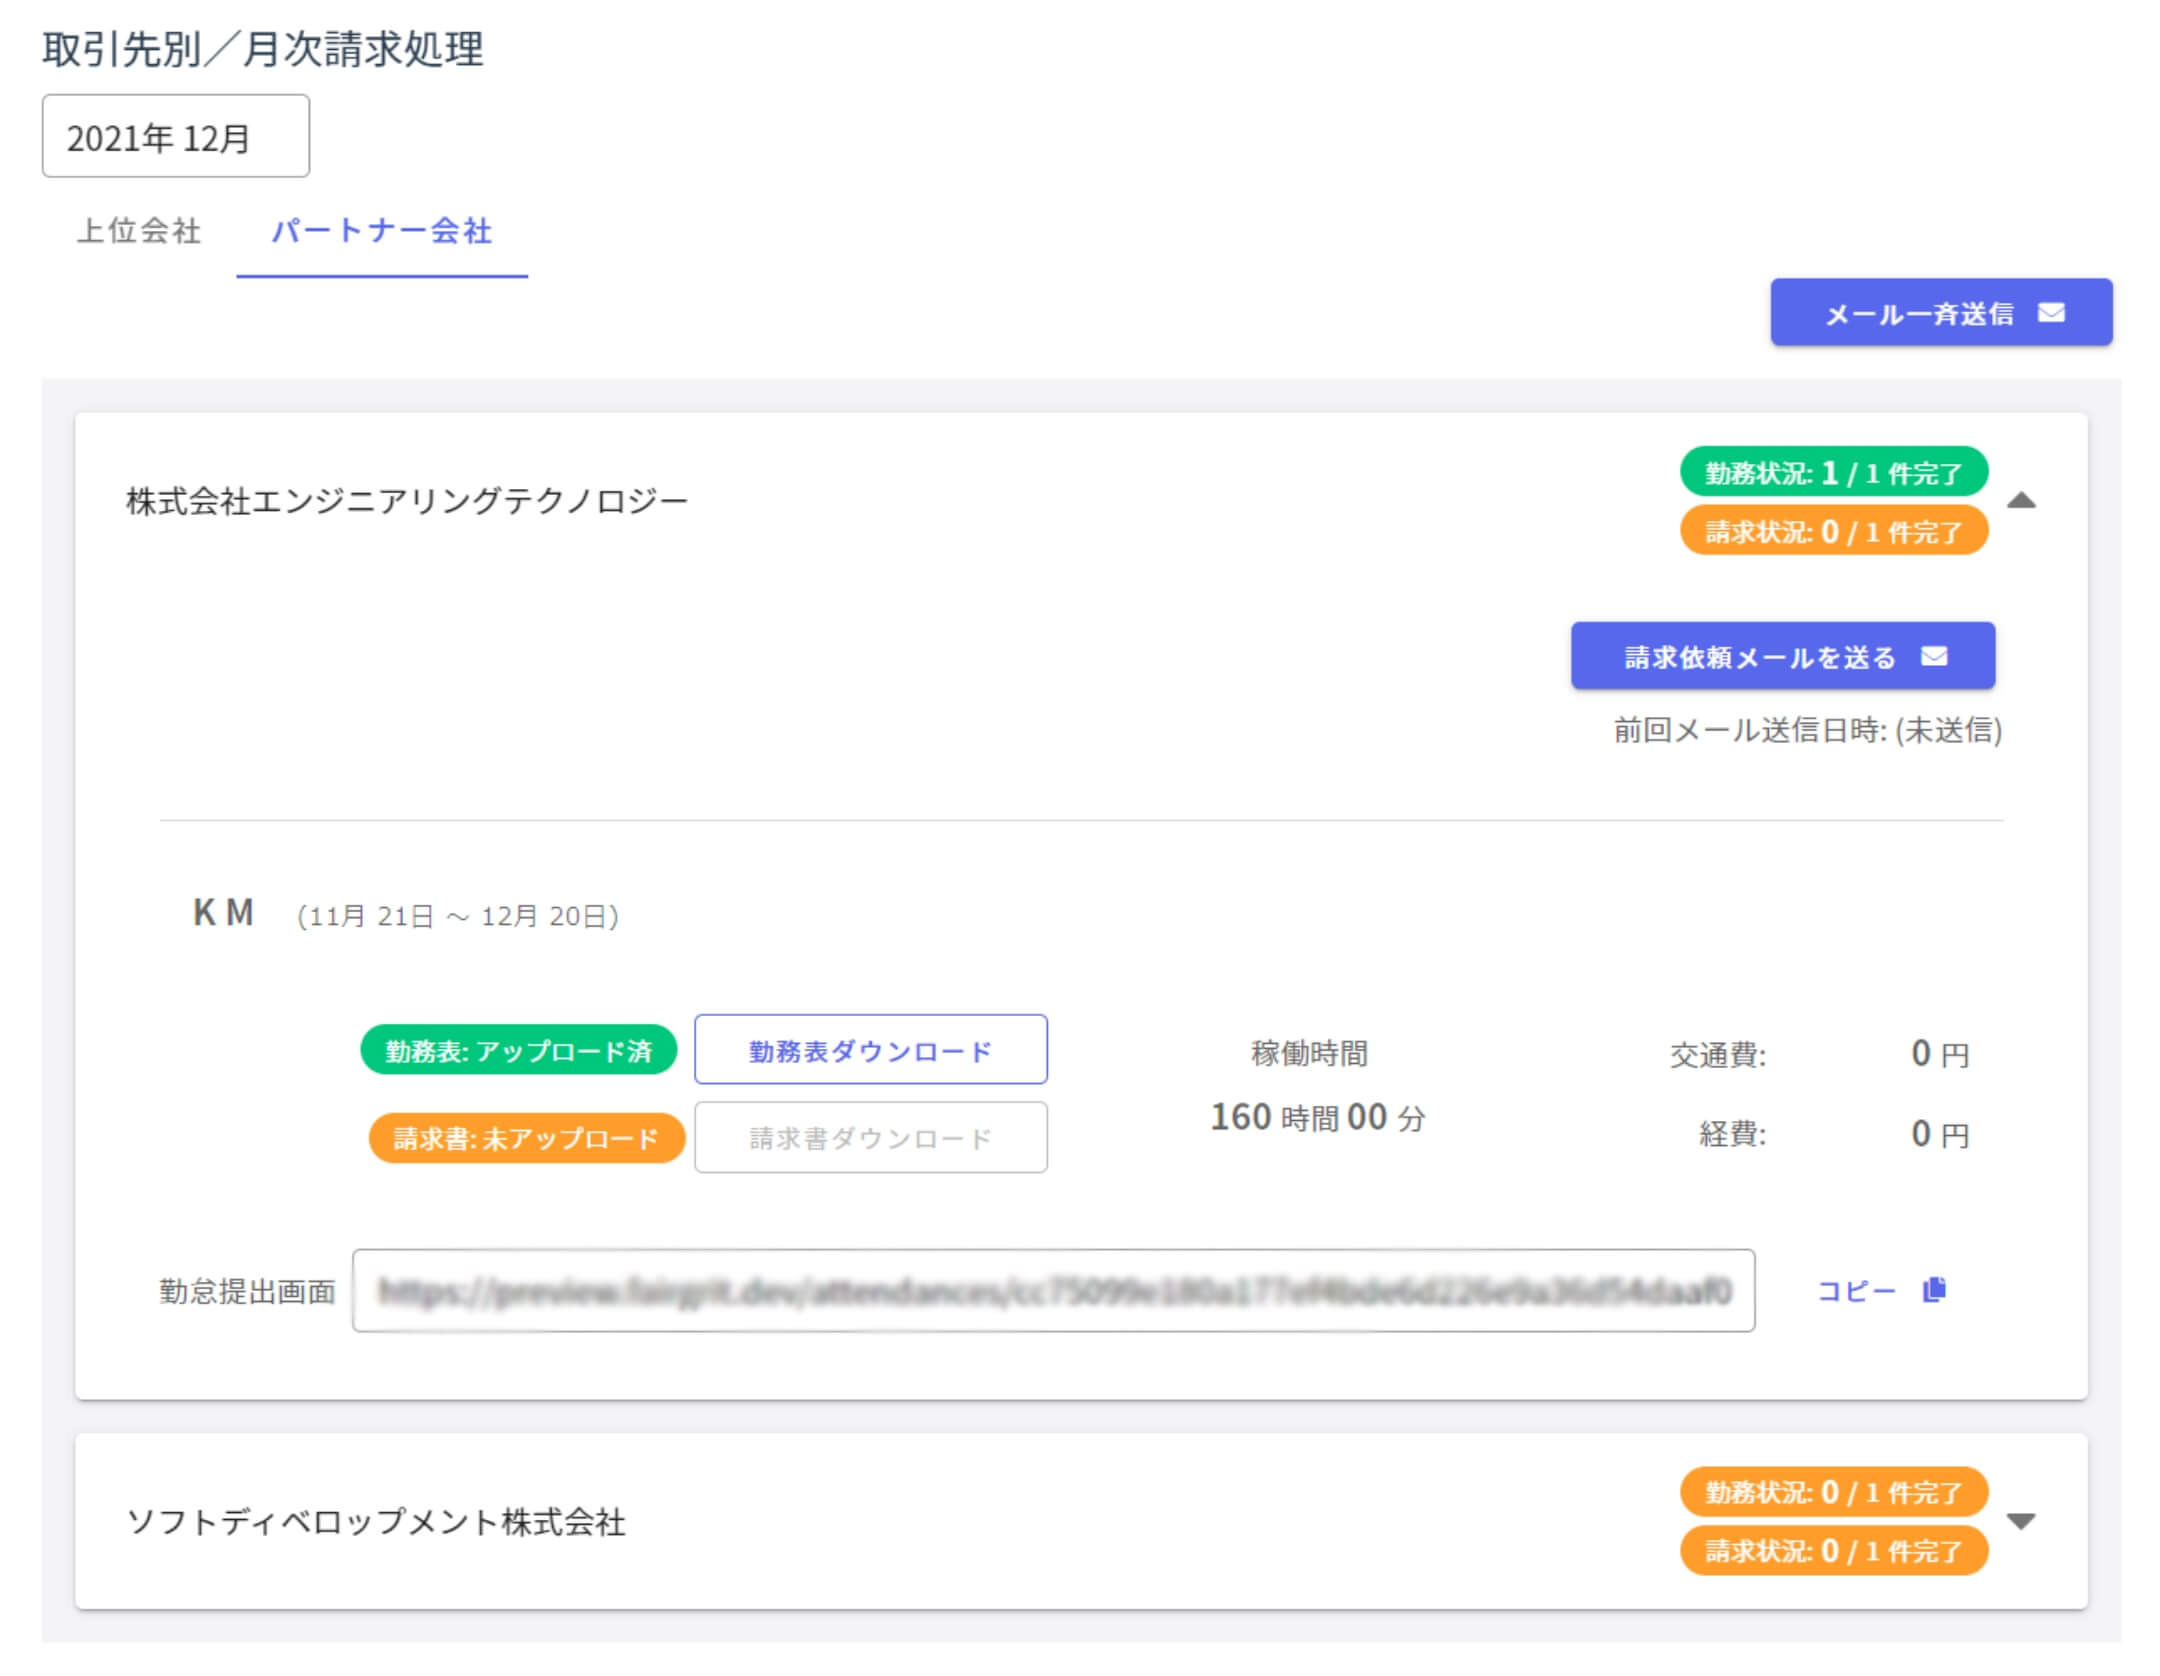The image size is (2160, 1676).
Task: Switch to the 上位会社 tab
Action: coord(139,231)
